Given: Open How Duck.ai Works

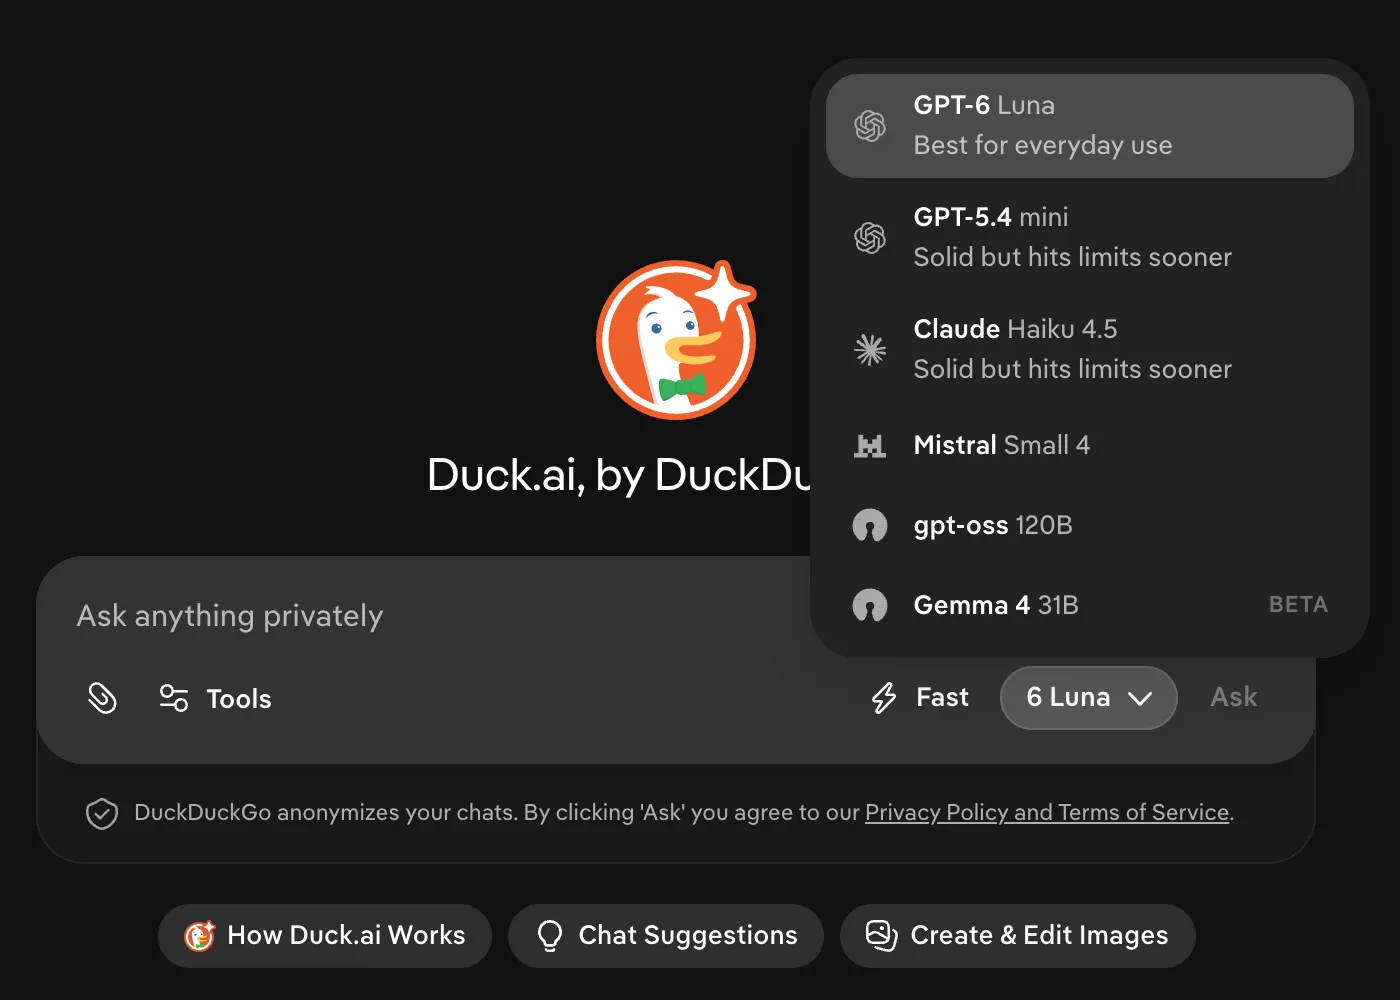Looking at the screenshot, I should [325, 936].
